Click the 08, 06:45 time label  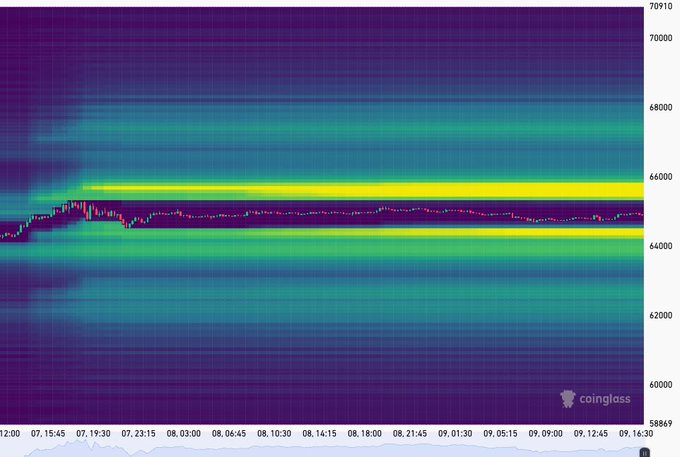(x=229, y=433)
